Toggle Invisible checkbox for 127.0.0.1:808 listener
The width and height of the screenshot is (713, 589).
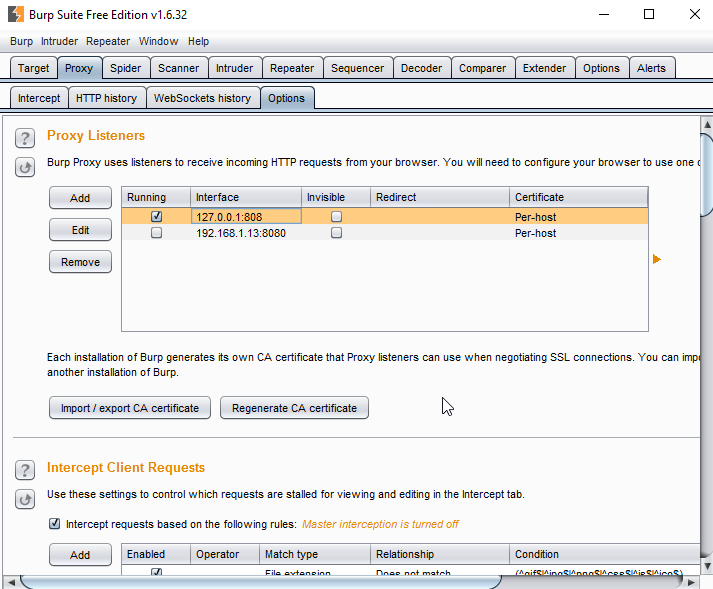pyautogui.click(x=336, y=216)
